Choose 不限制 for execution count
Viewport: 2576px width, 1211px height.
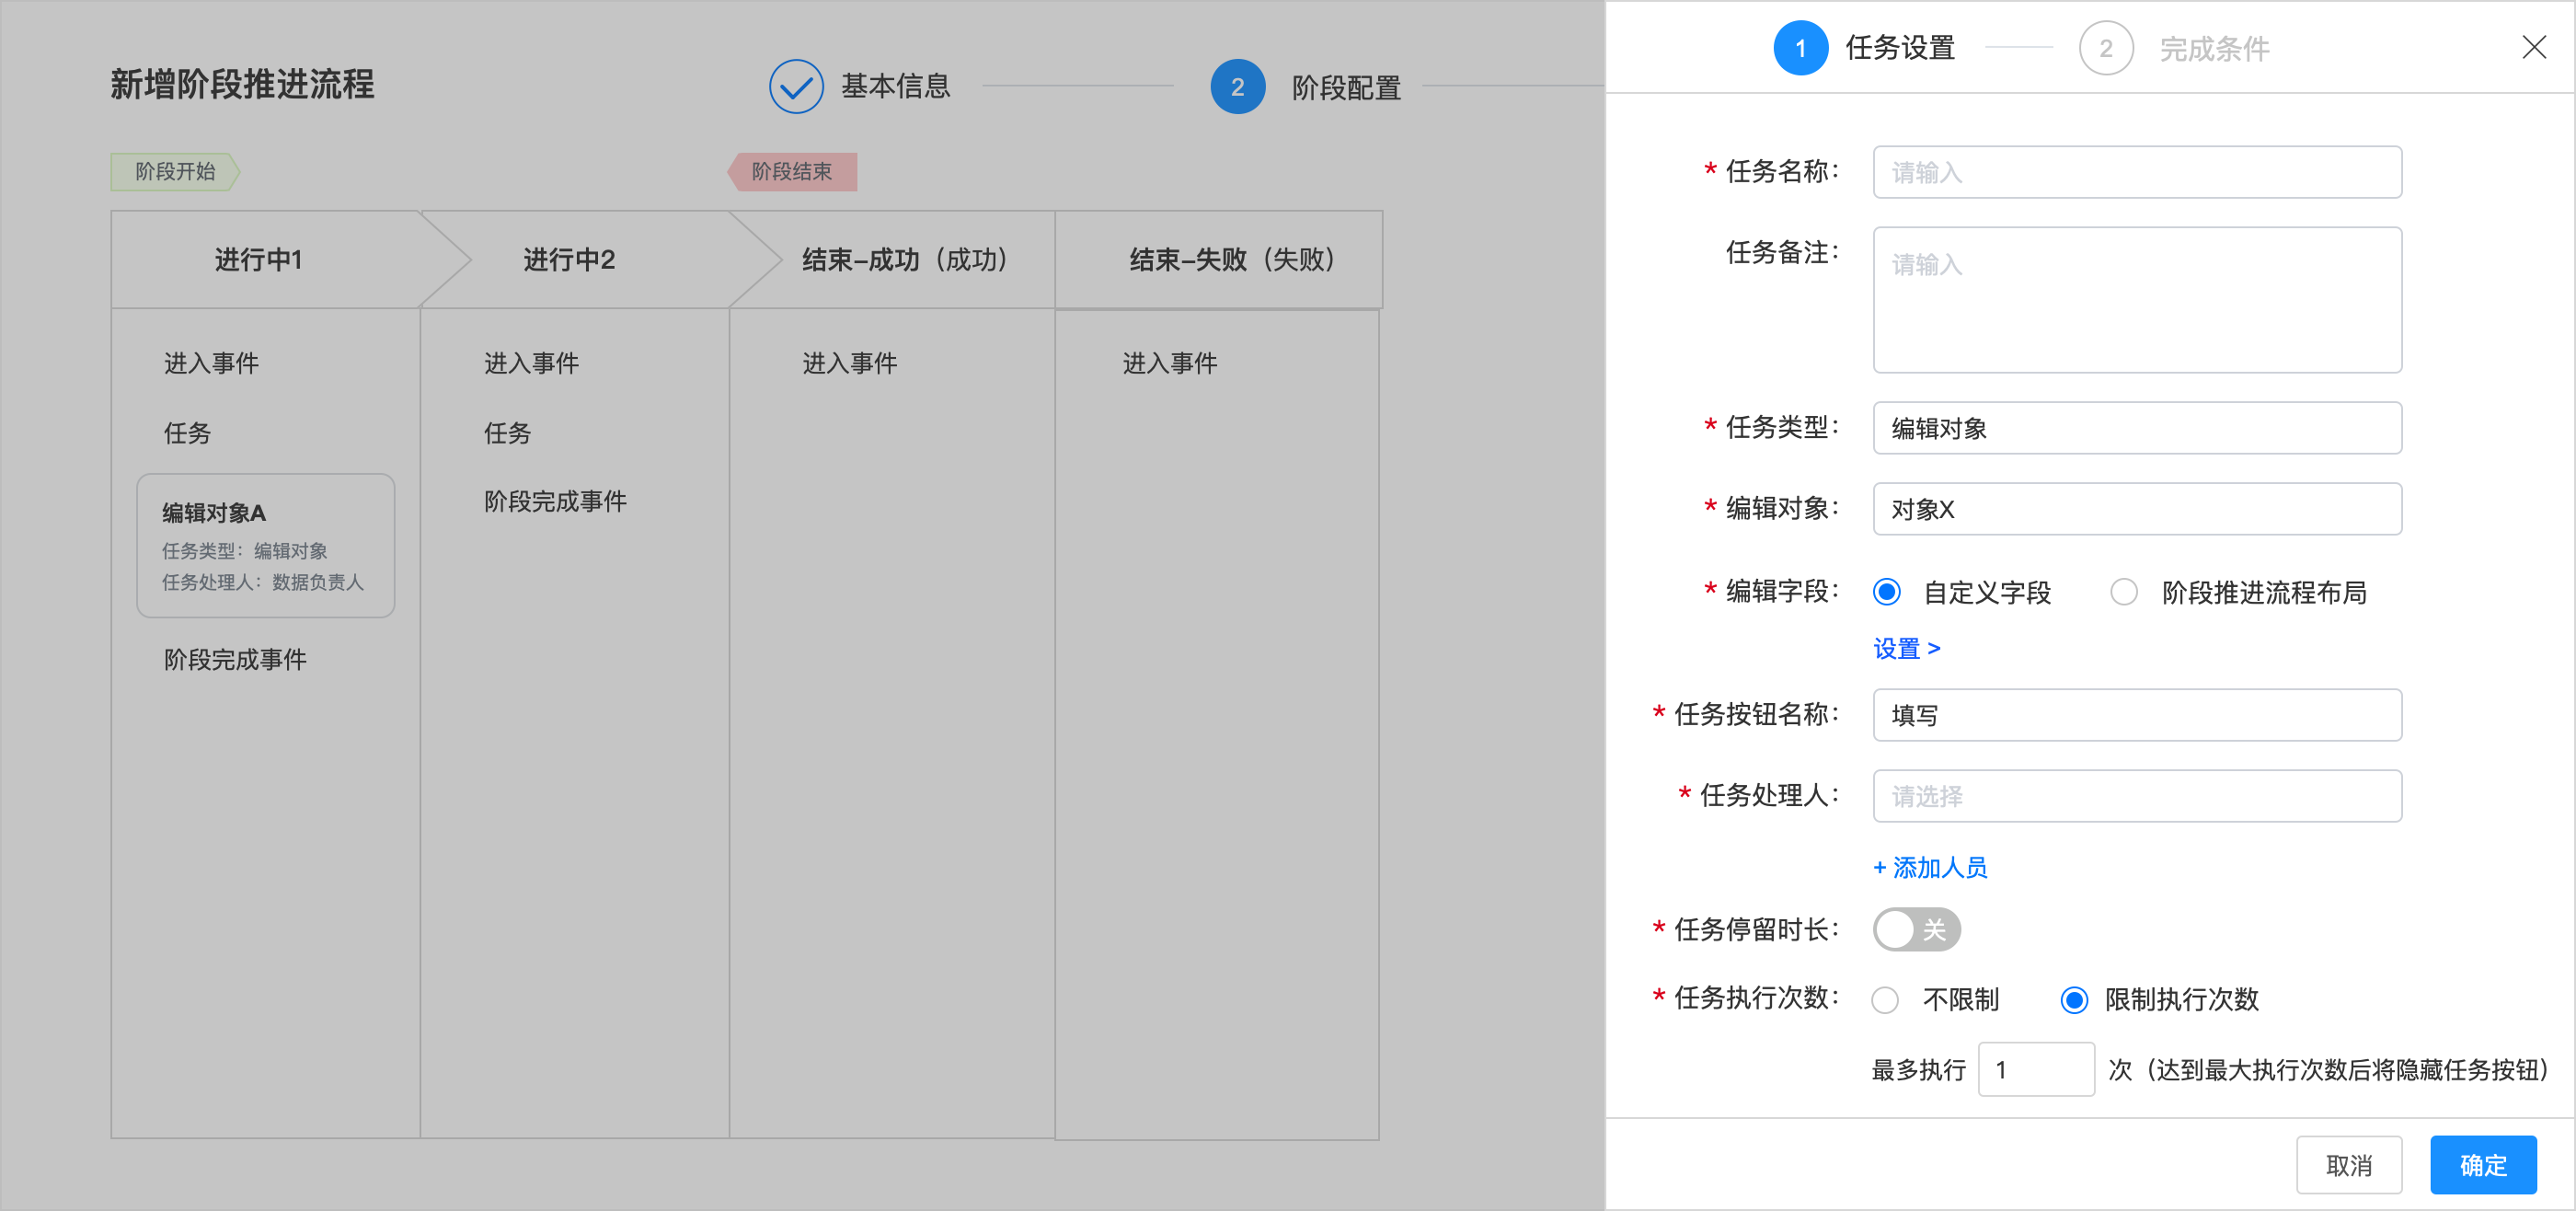[x=1885, y=999]
